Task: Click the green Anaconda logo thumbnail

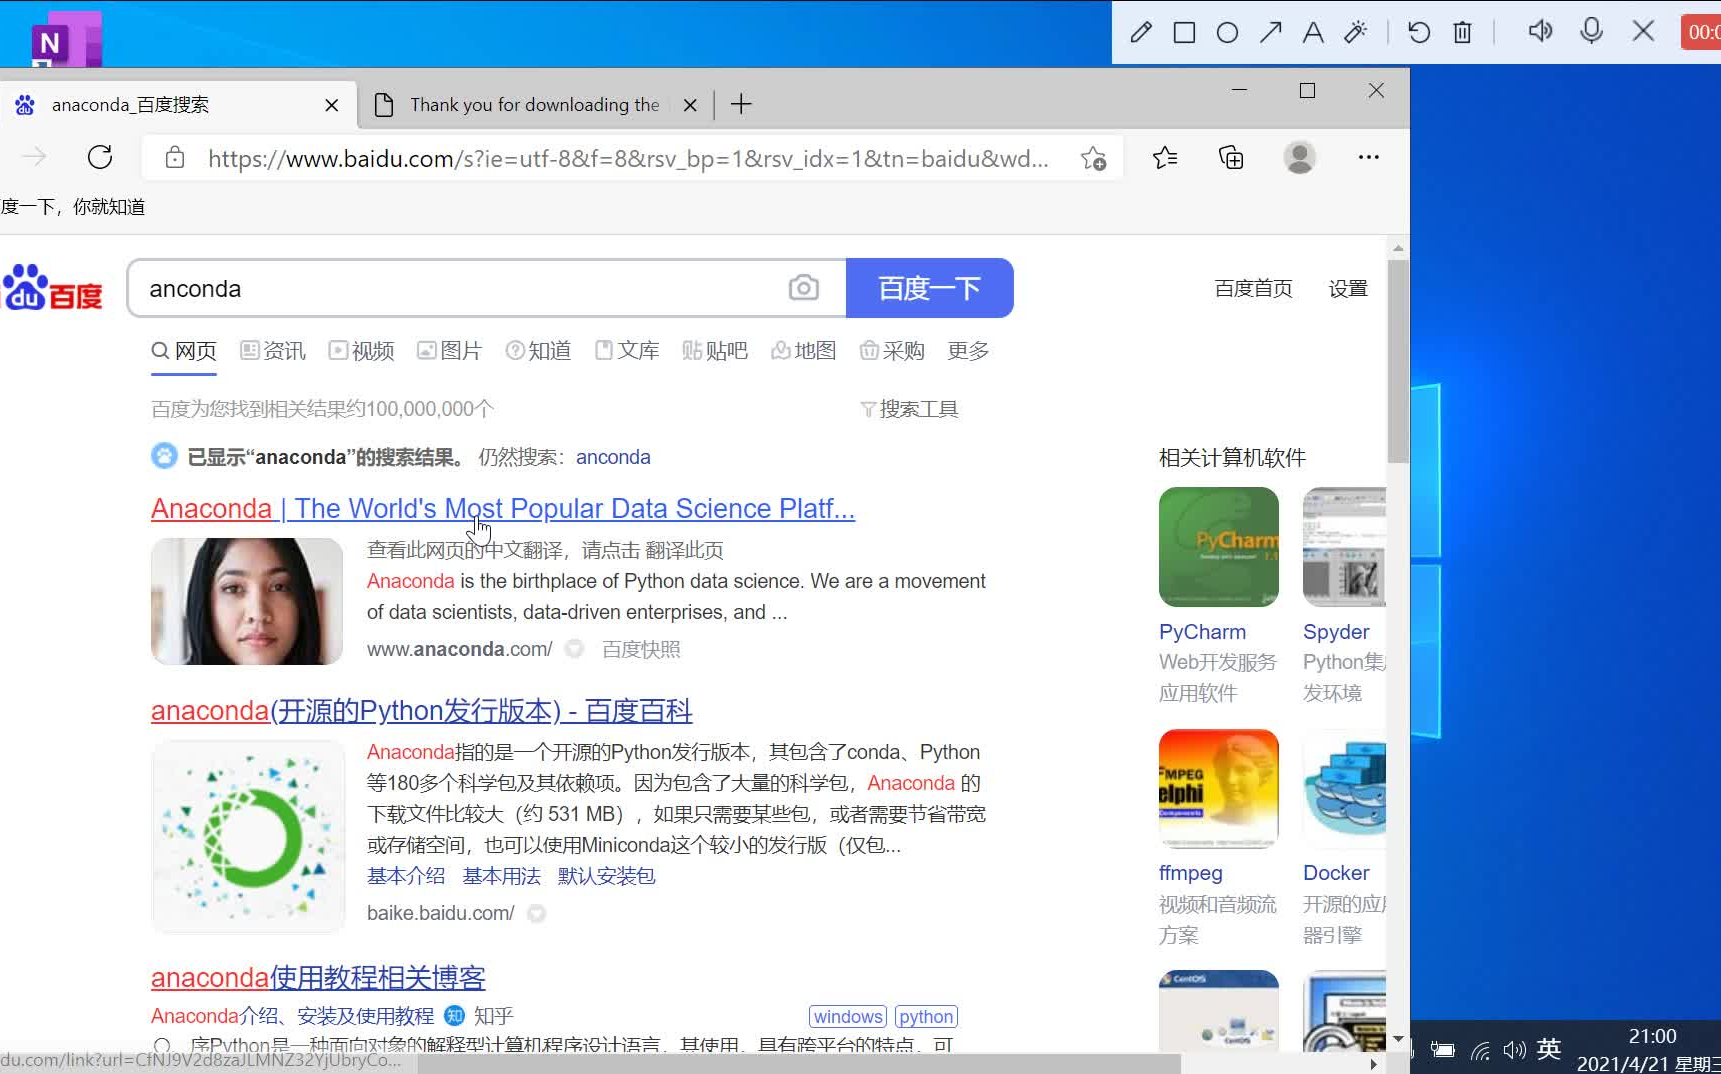Action: click(x=248, y=836)
